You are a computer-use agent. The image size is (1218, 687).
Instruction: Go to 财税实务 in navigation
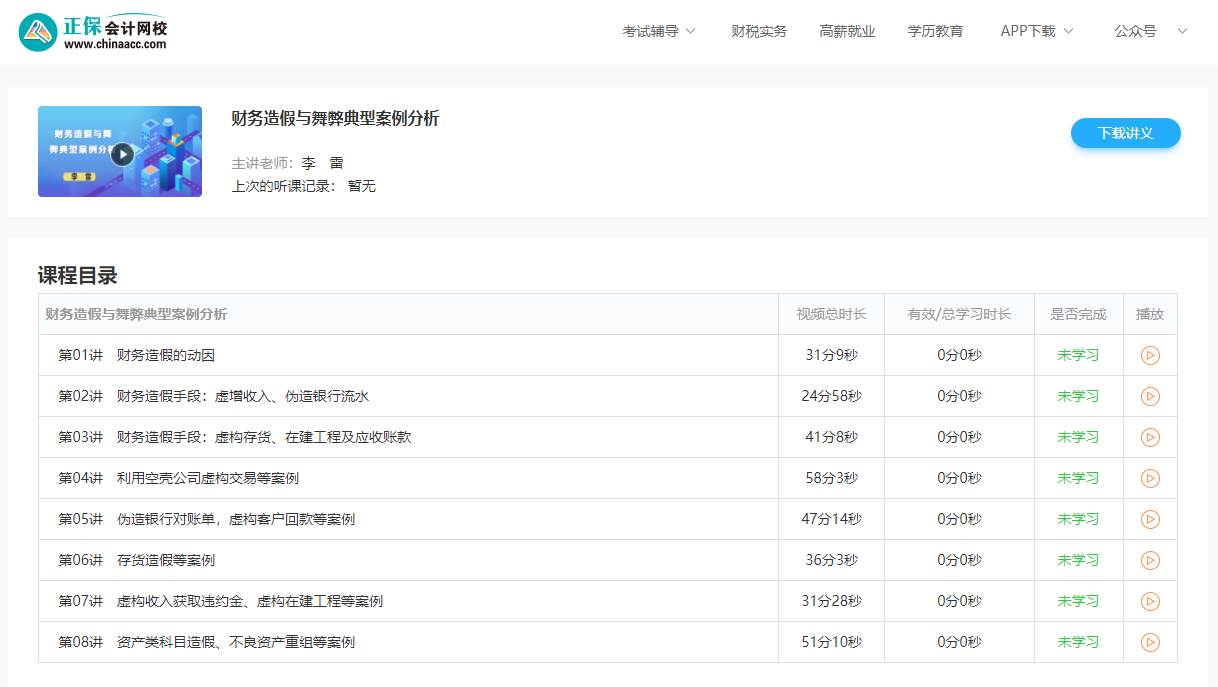[759, 31]
